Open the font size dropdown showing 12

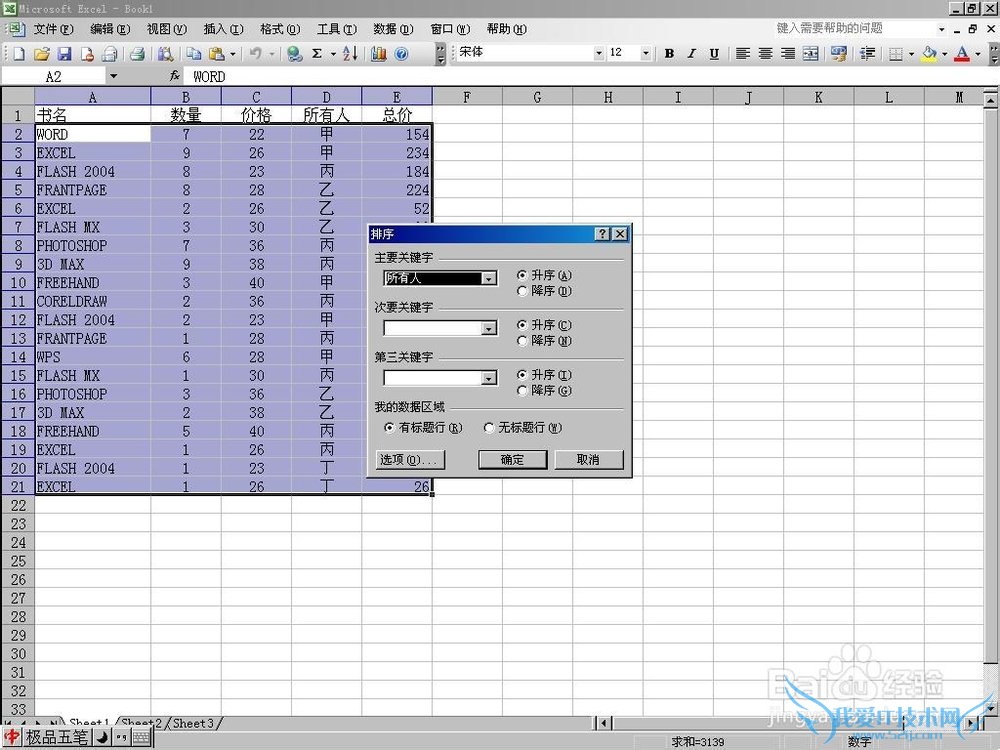click(645, 54)
